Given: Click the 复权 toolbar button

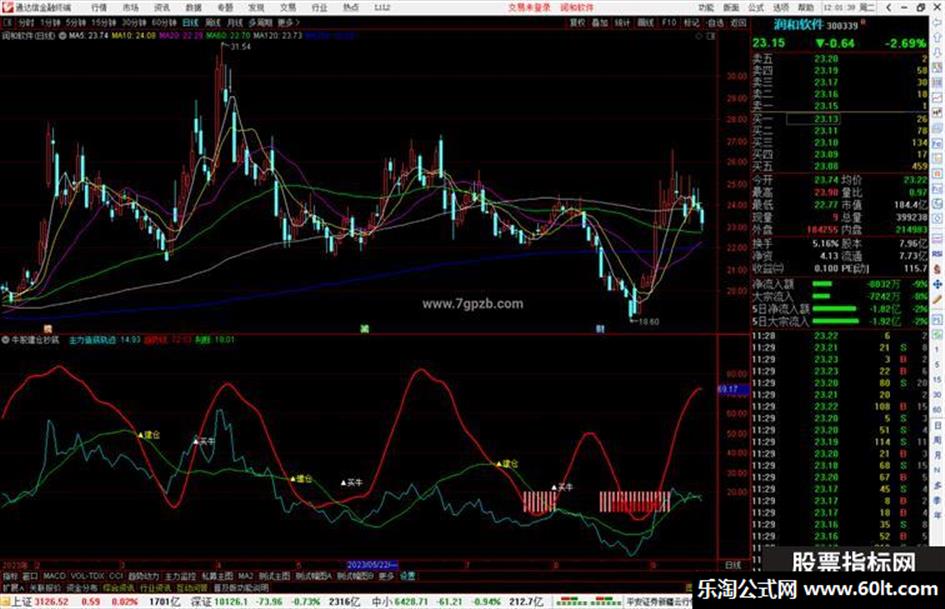Looking at the screenshot, I should (x=577, y=22).
